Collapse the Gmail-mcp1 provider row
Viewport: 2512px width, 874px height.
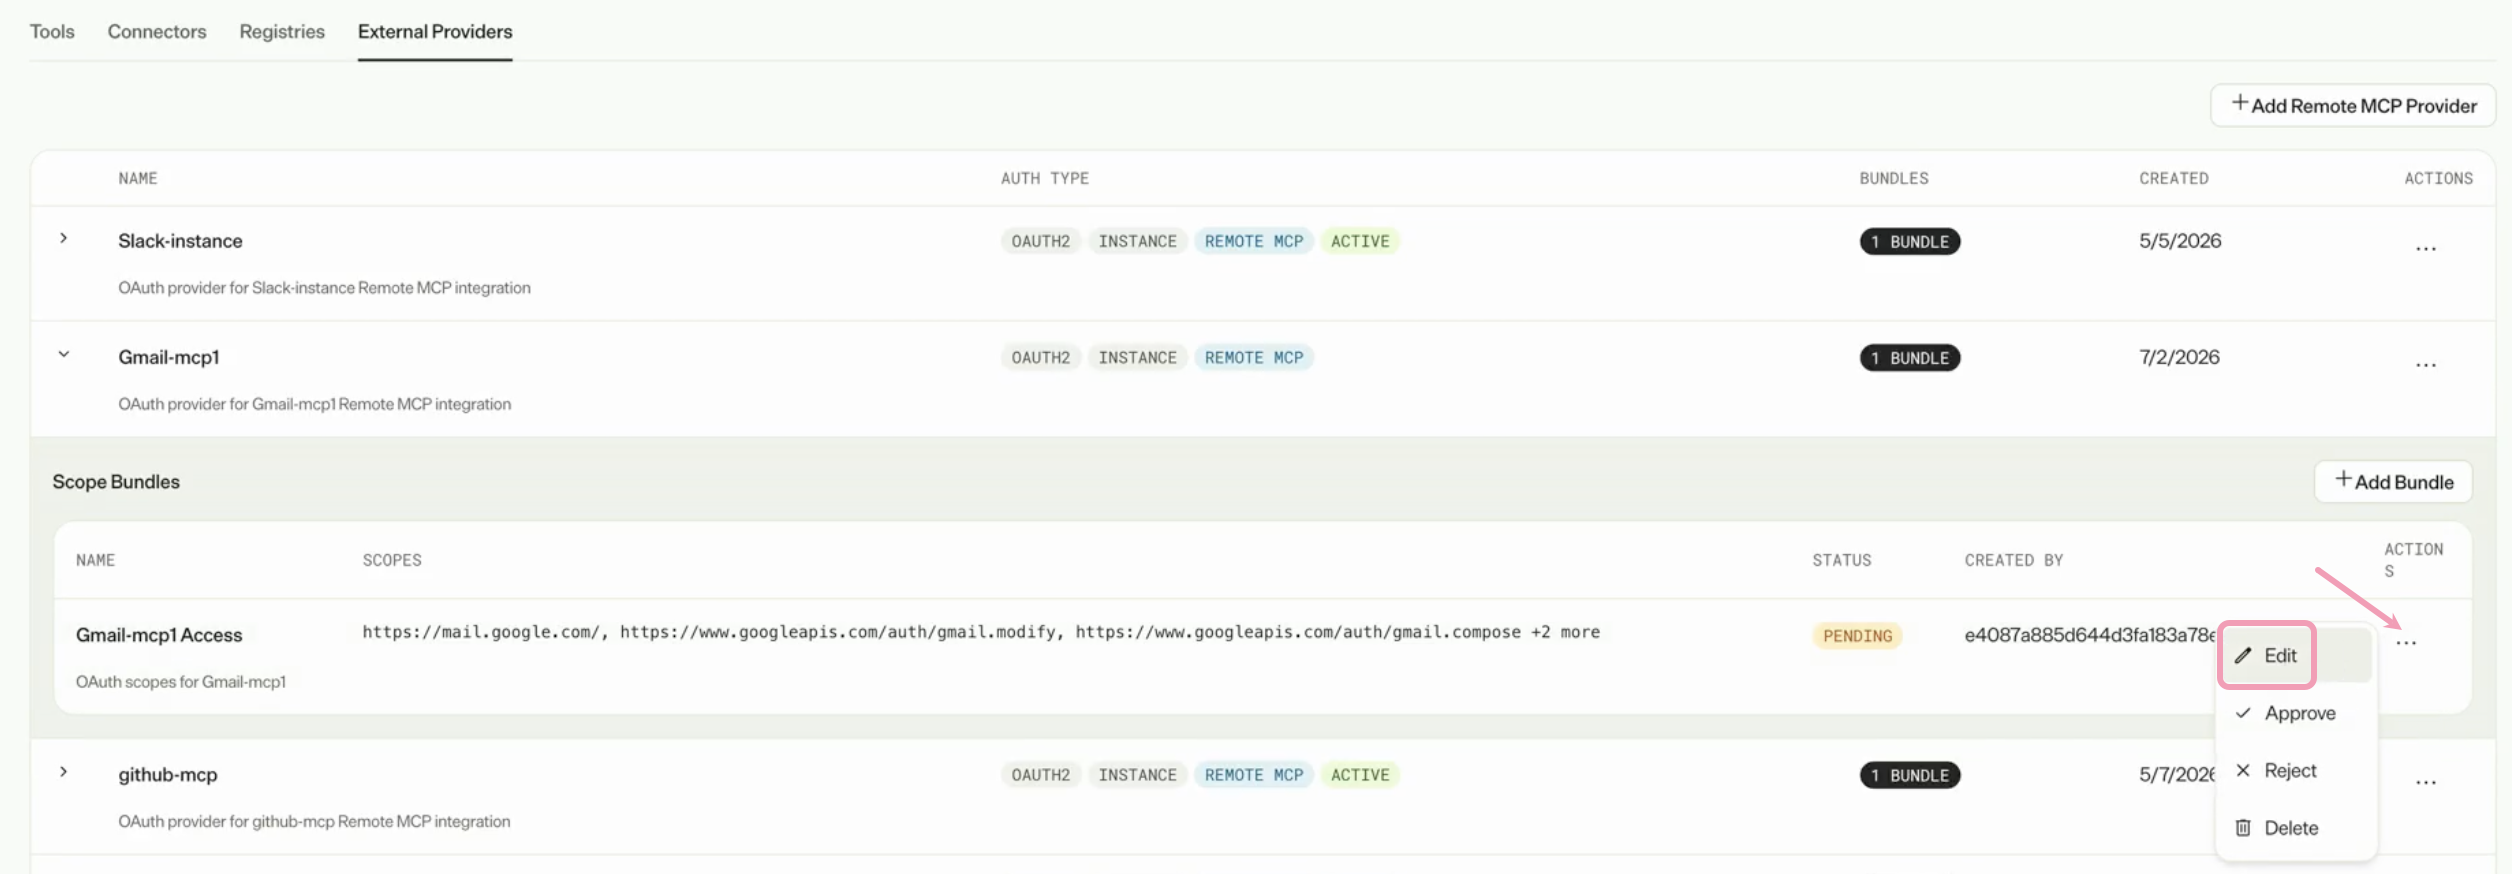pyautogui.click(x=64, y=354)
